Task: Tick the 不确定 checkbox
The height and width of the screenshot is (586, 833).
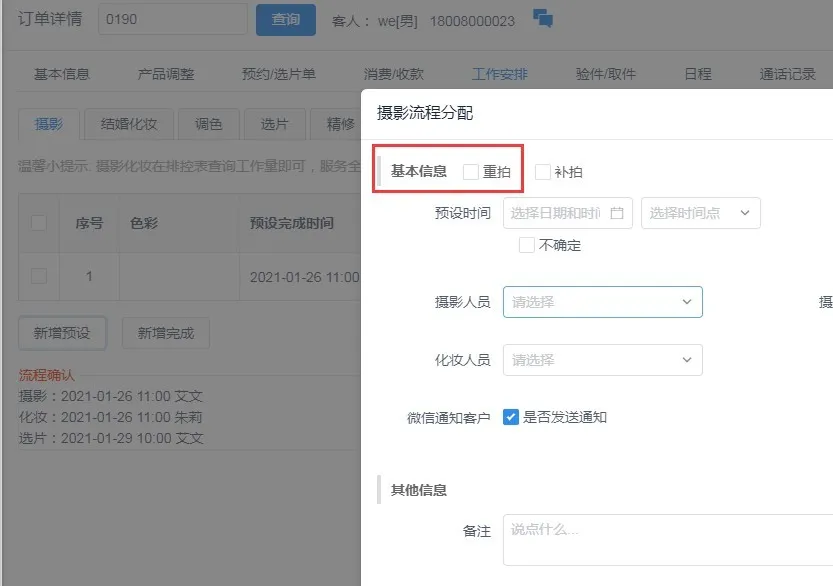Action: [527, 245]
